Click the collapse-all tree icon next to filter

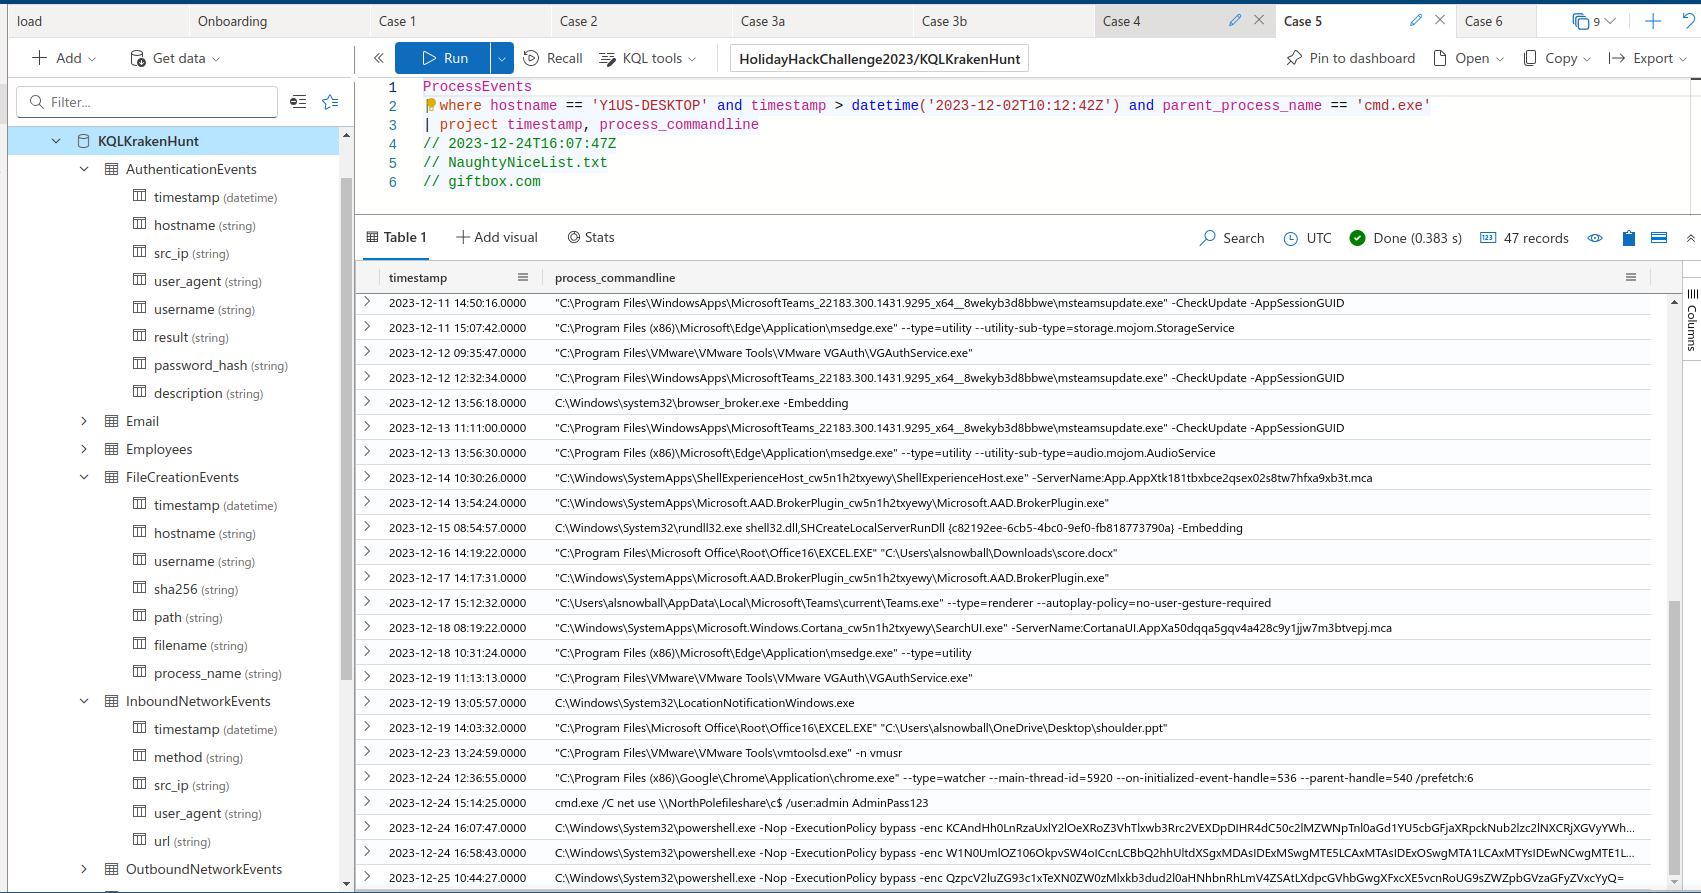coord(298,102)
